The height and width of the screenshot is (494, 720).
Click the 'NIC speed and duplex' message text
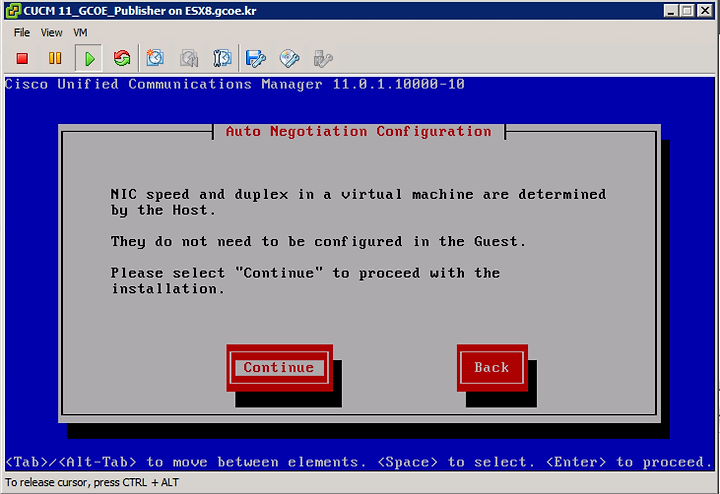(358, 202)
